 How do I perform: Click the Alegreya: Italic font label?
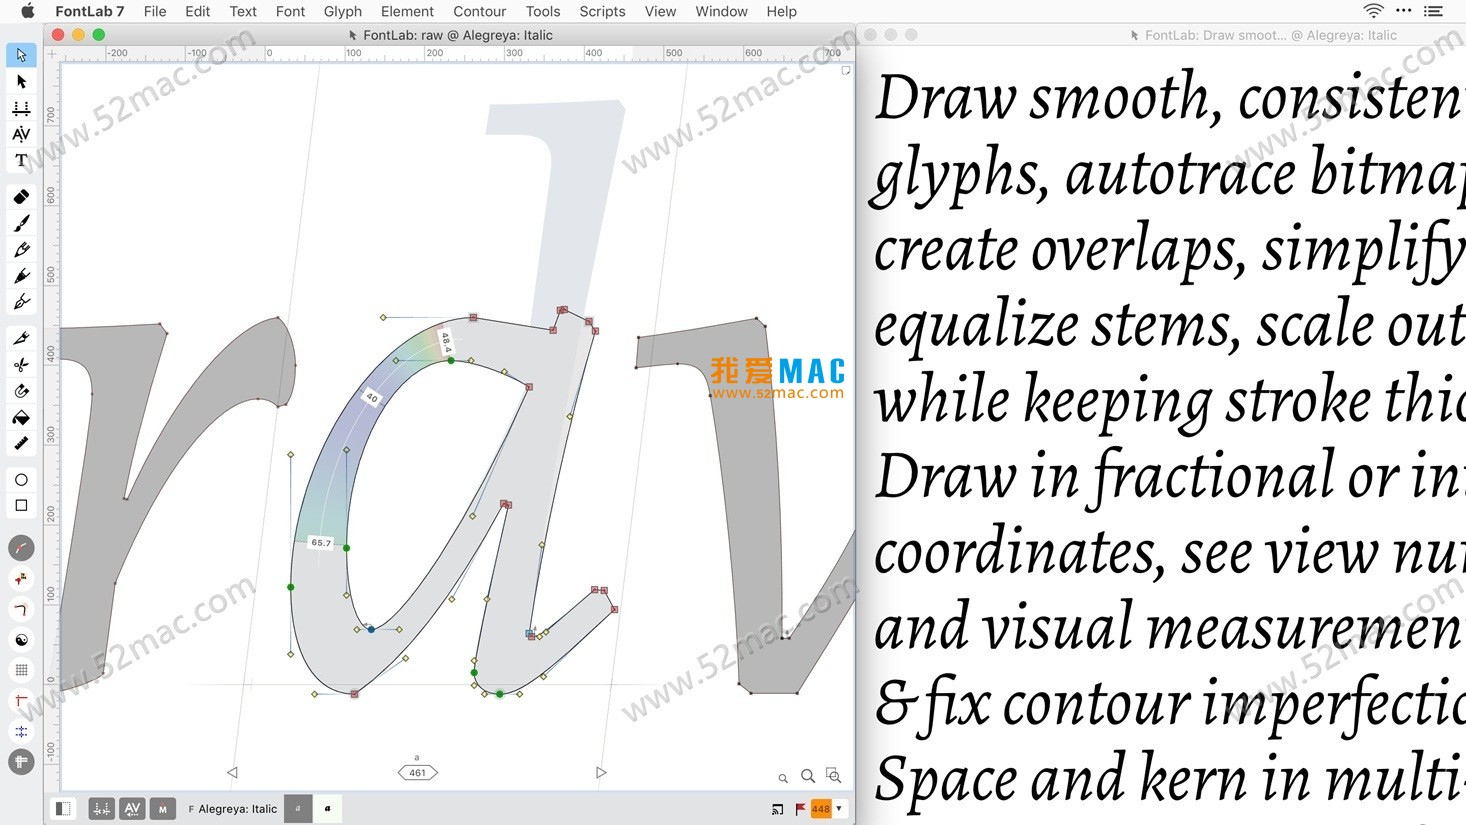237,809
